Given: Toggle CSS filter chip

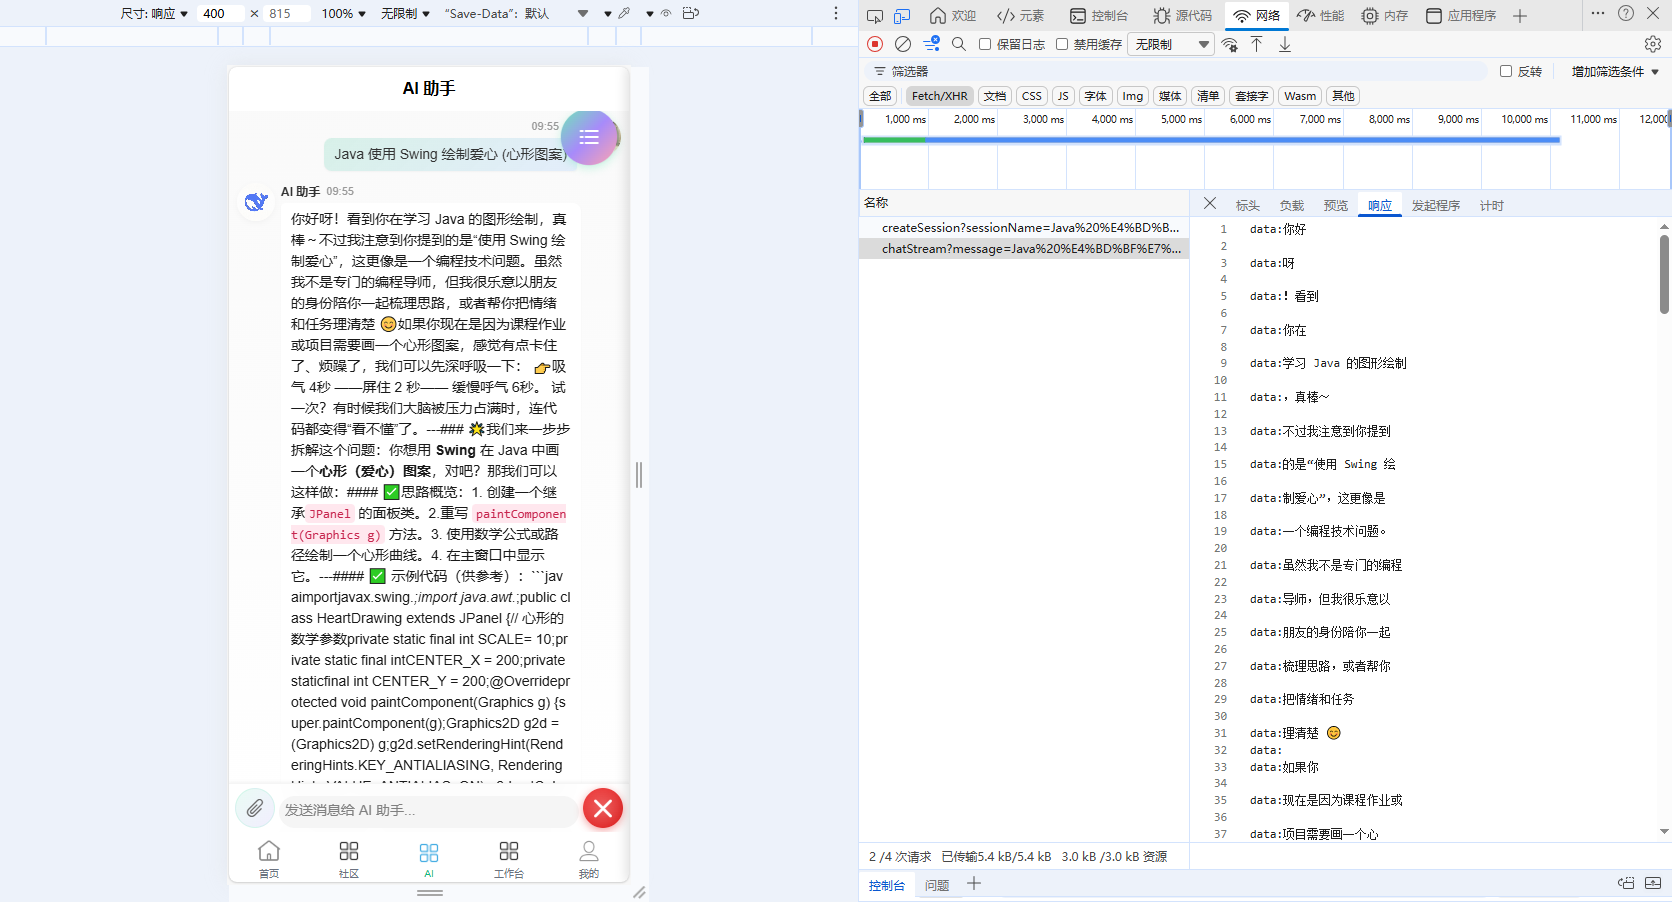Looking at the screenshot, I should 1032,96.
